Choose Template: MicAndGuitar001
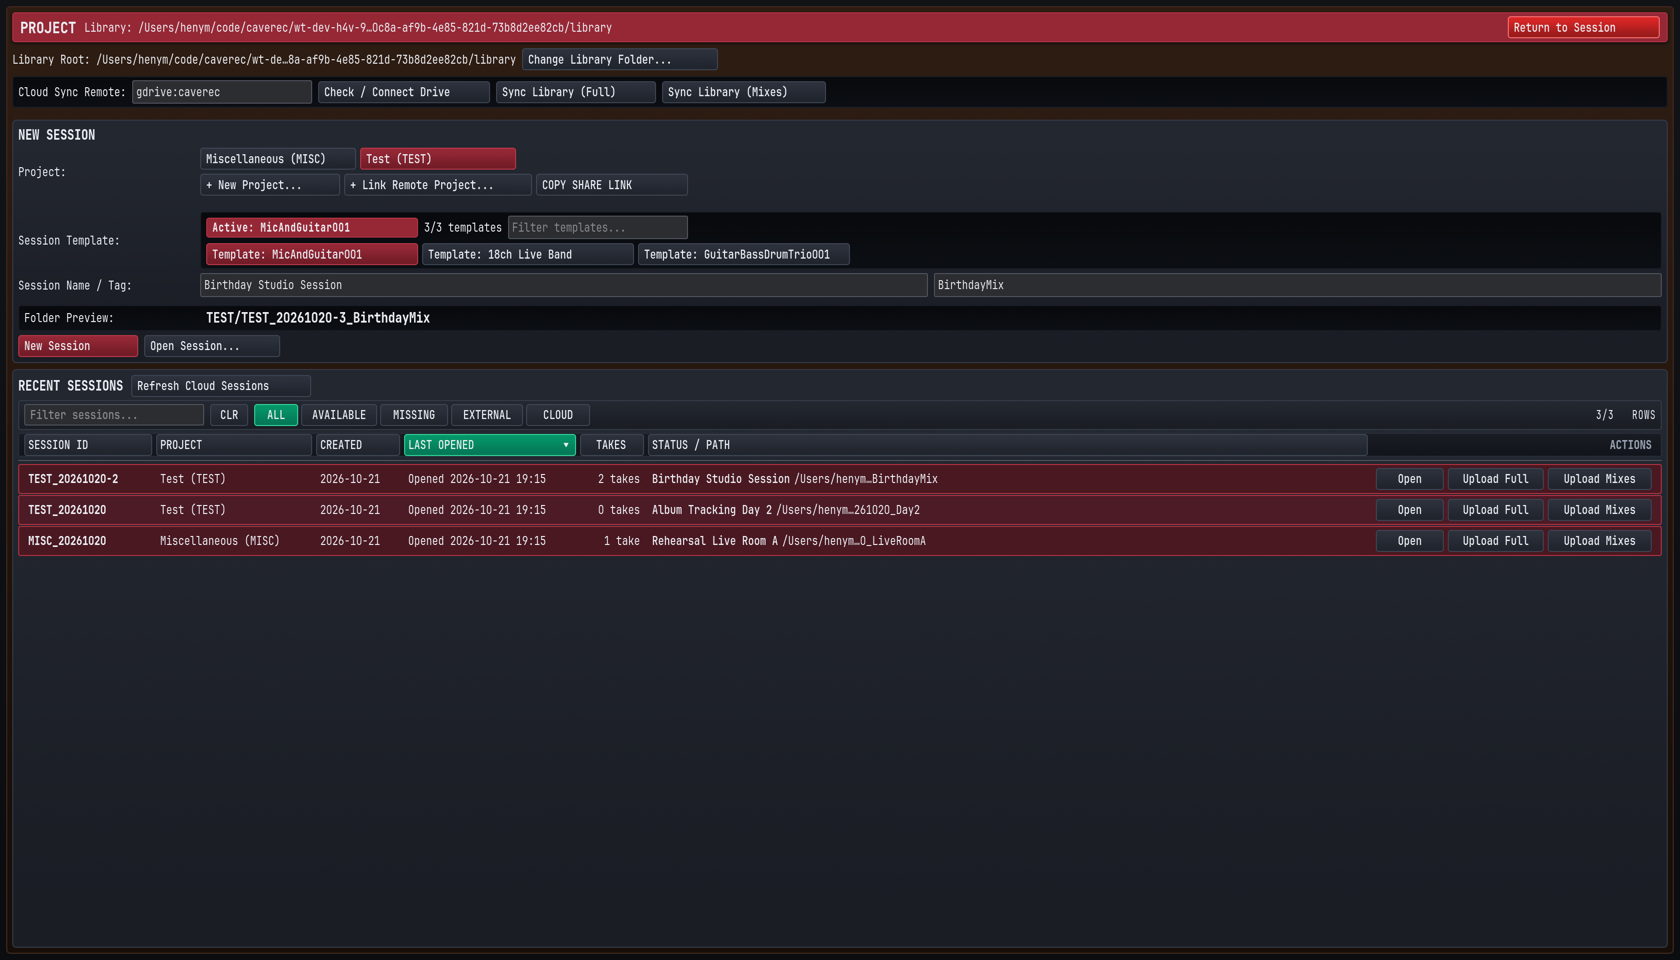The width and height of the screenshot is (1680, 960). click(311, 255)
